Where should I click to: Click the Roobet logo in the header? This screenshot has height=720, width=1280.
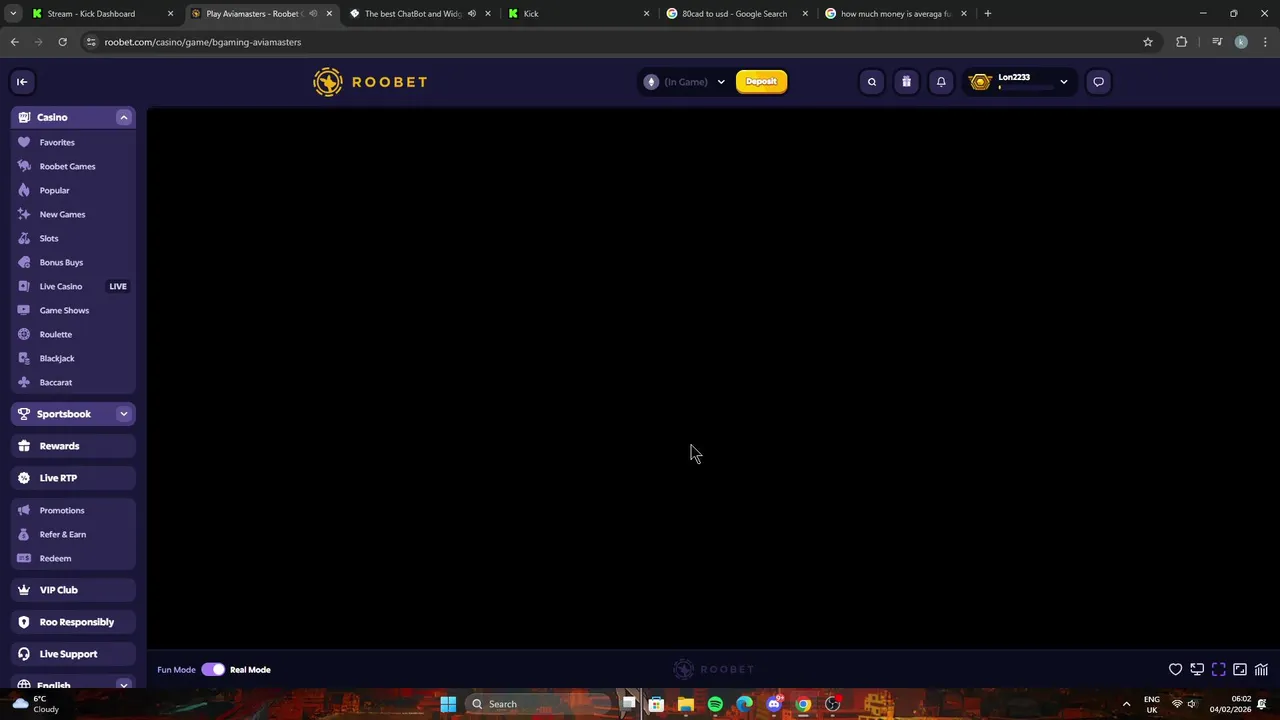(x=370, y=82)
